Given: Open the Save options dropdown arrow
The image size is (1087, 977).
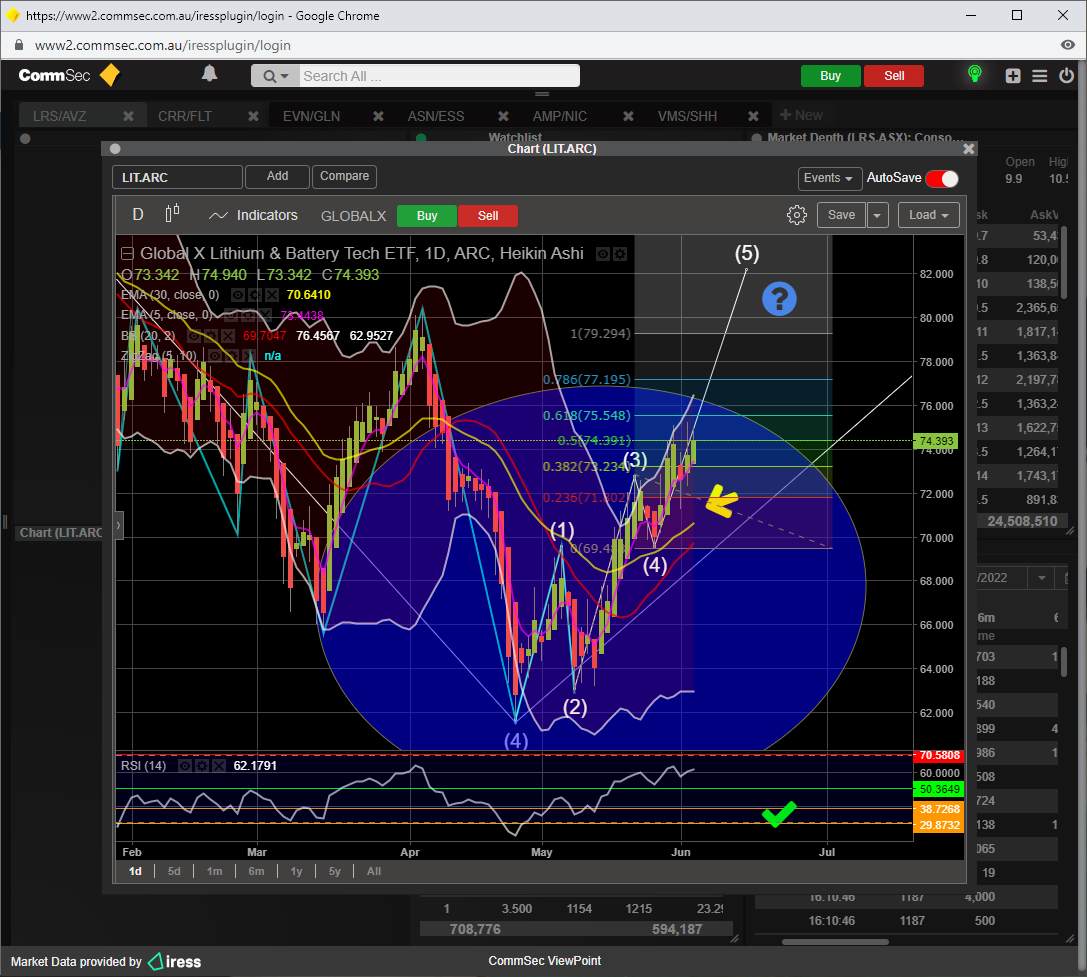Looking at the screenshot, I should [x=877, y=215].
